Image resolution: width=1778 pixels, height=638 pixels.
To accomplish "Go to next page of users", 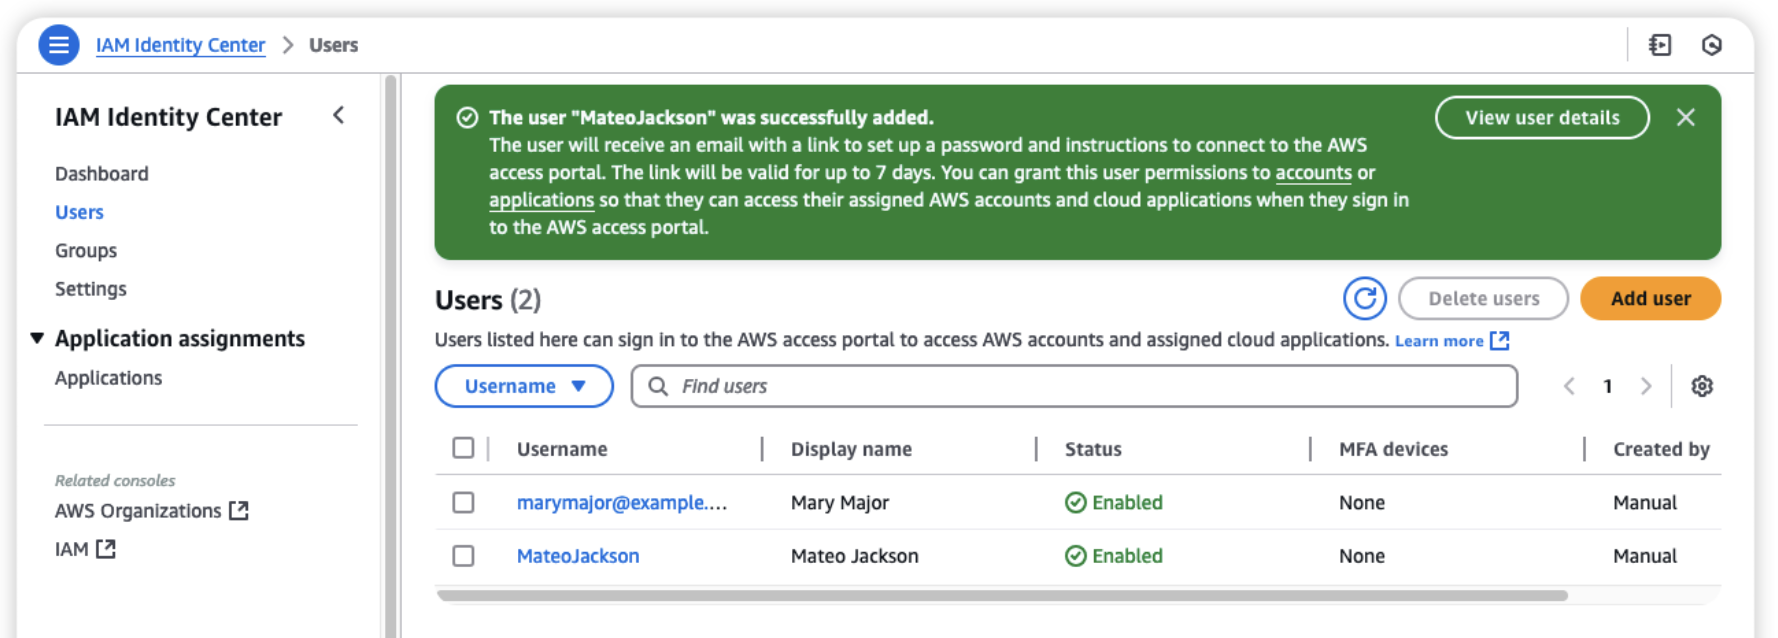I will tap(1646, 386).
